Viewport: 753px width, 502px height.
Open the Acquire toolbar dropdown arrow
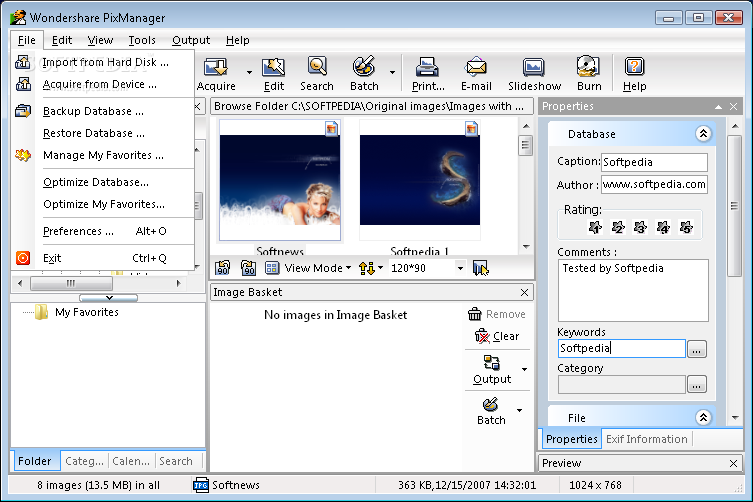249,73
